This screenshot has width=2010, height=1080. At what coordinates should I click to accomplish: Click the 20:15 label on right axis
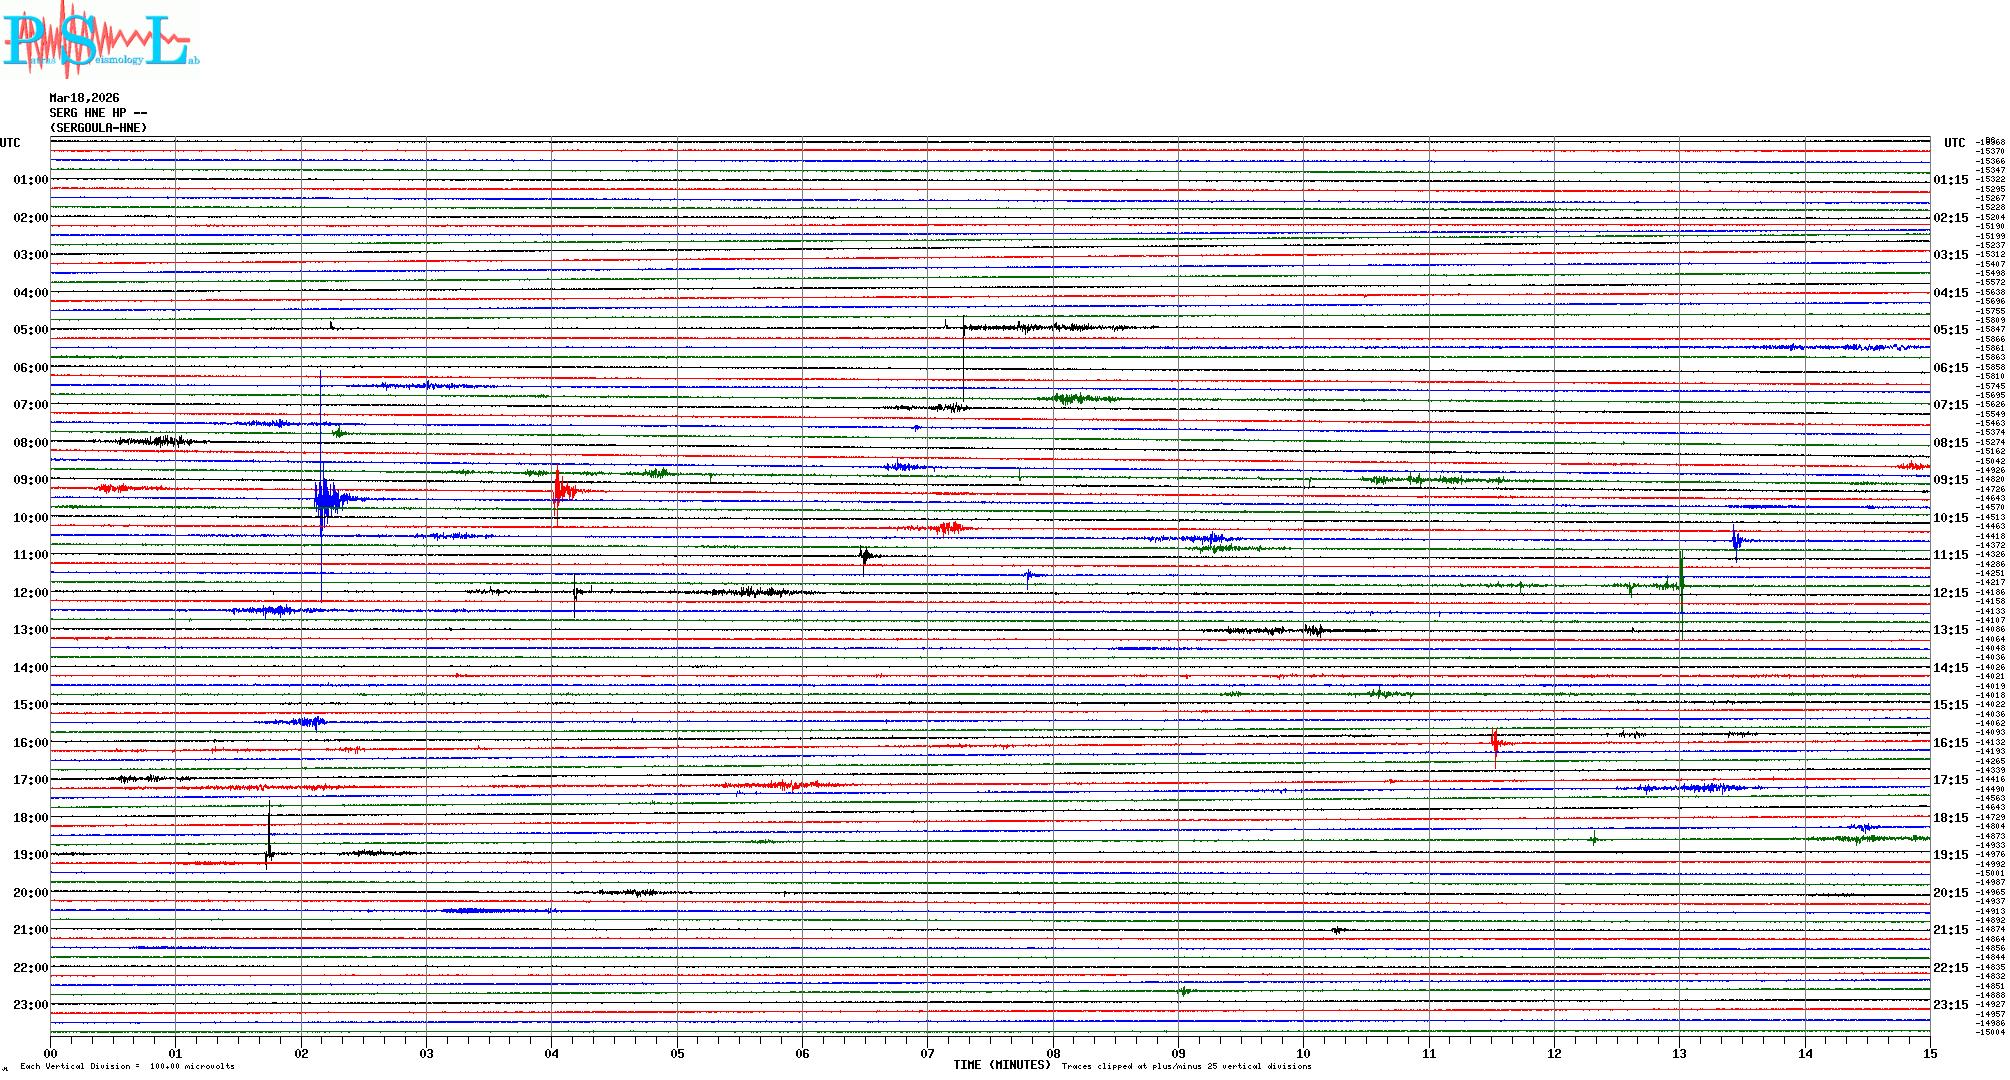tap(1950, 893)
